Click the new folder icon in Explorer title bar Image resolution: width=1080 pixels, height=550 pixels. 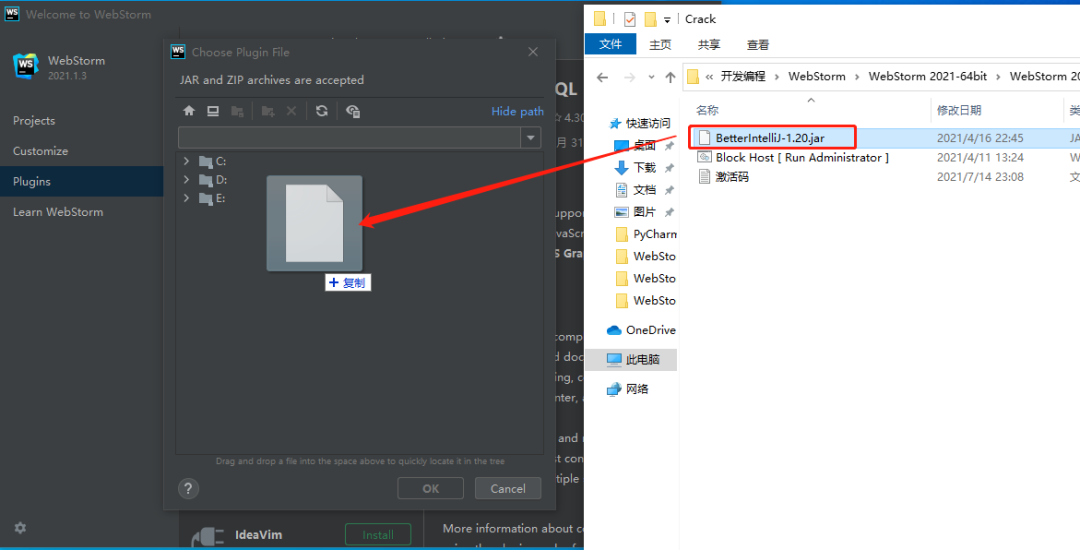[650, 19]
